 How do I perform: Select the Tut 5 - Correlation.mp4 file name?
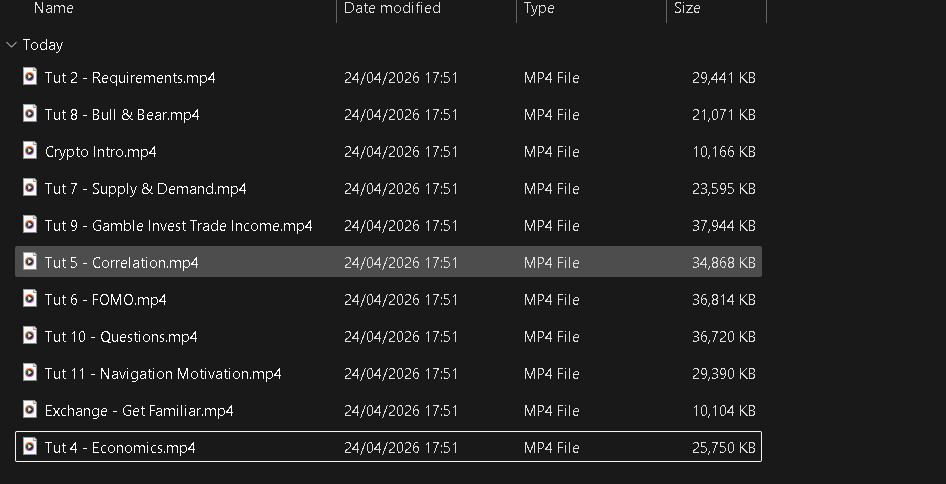(121, 263)
